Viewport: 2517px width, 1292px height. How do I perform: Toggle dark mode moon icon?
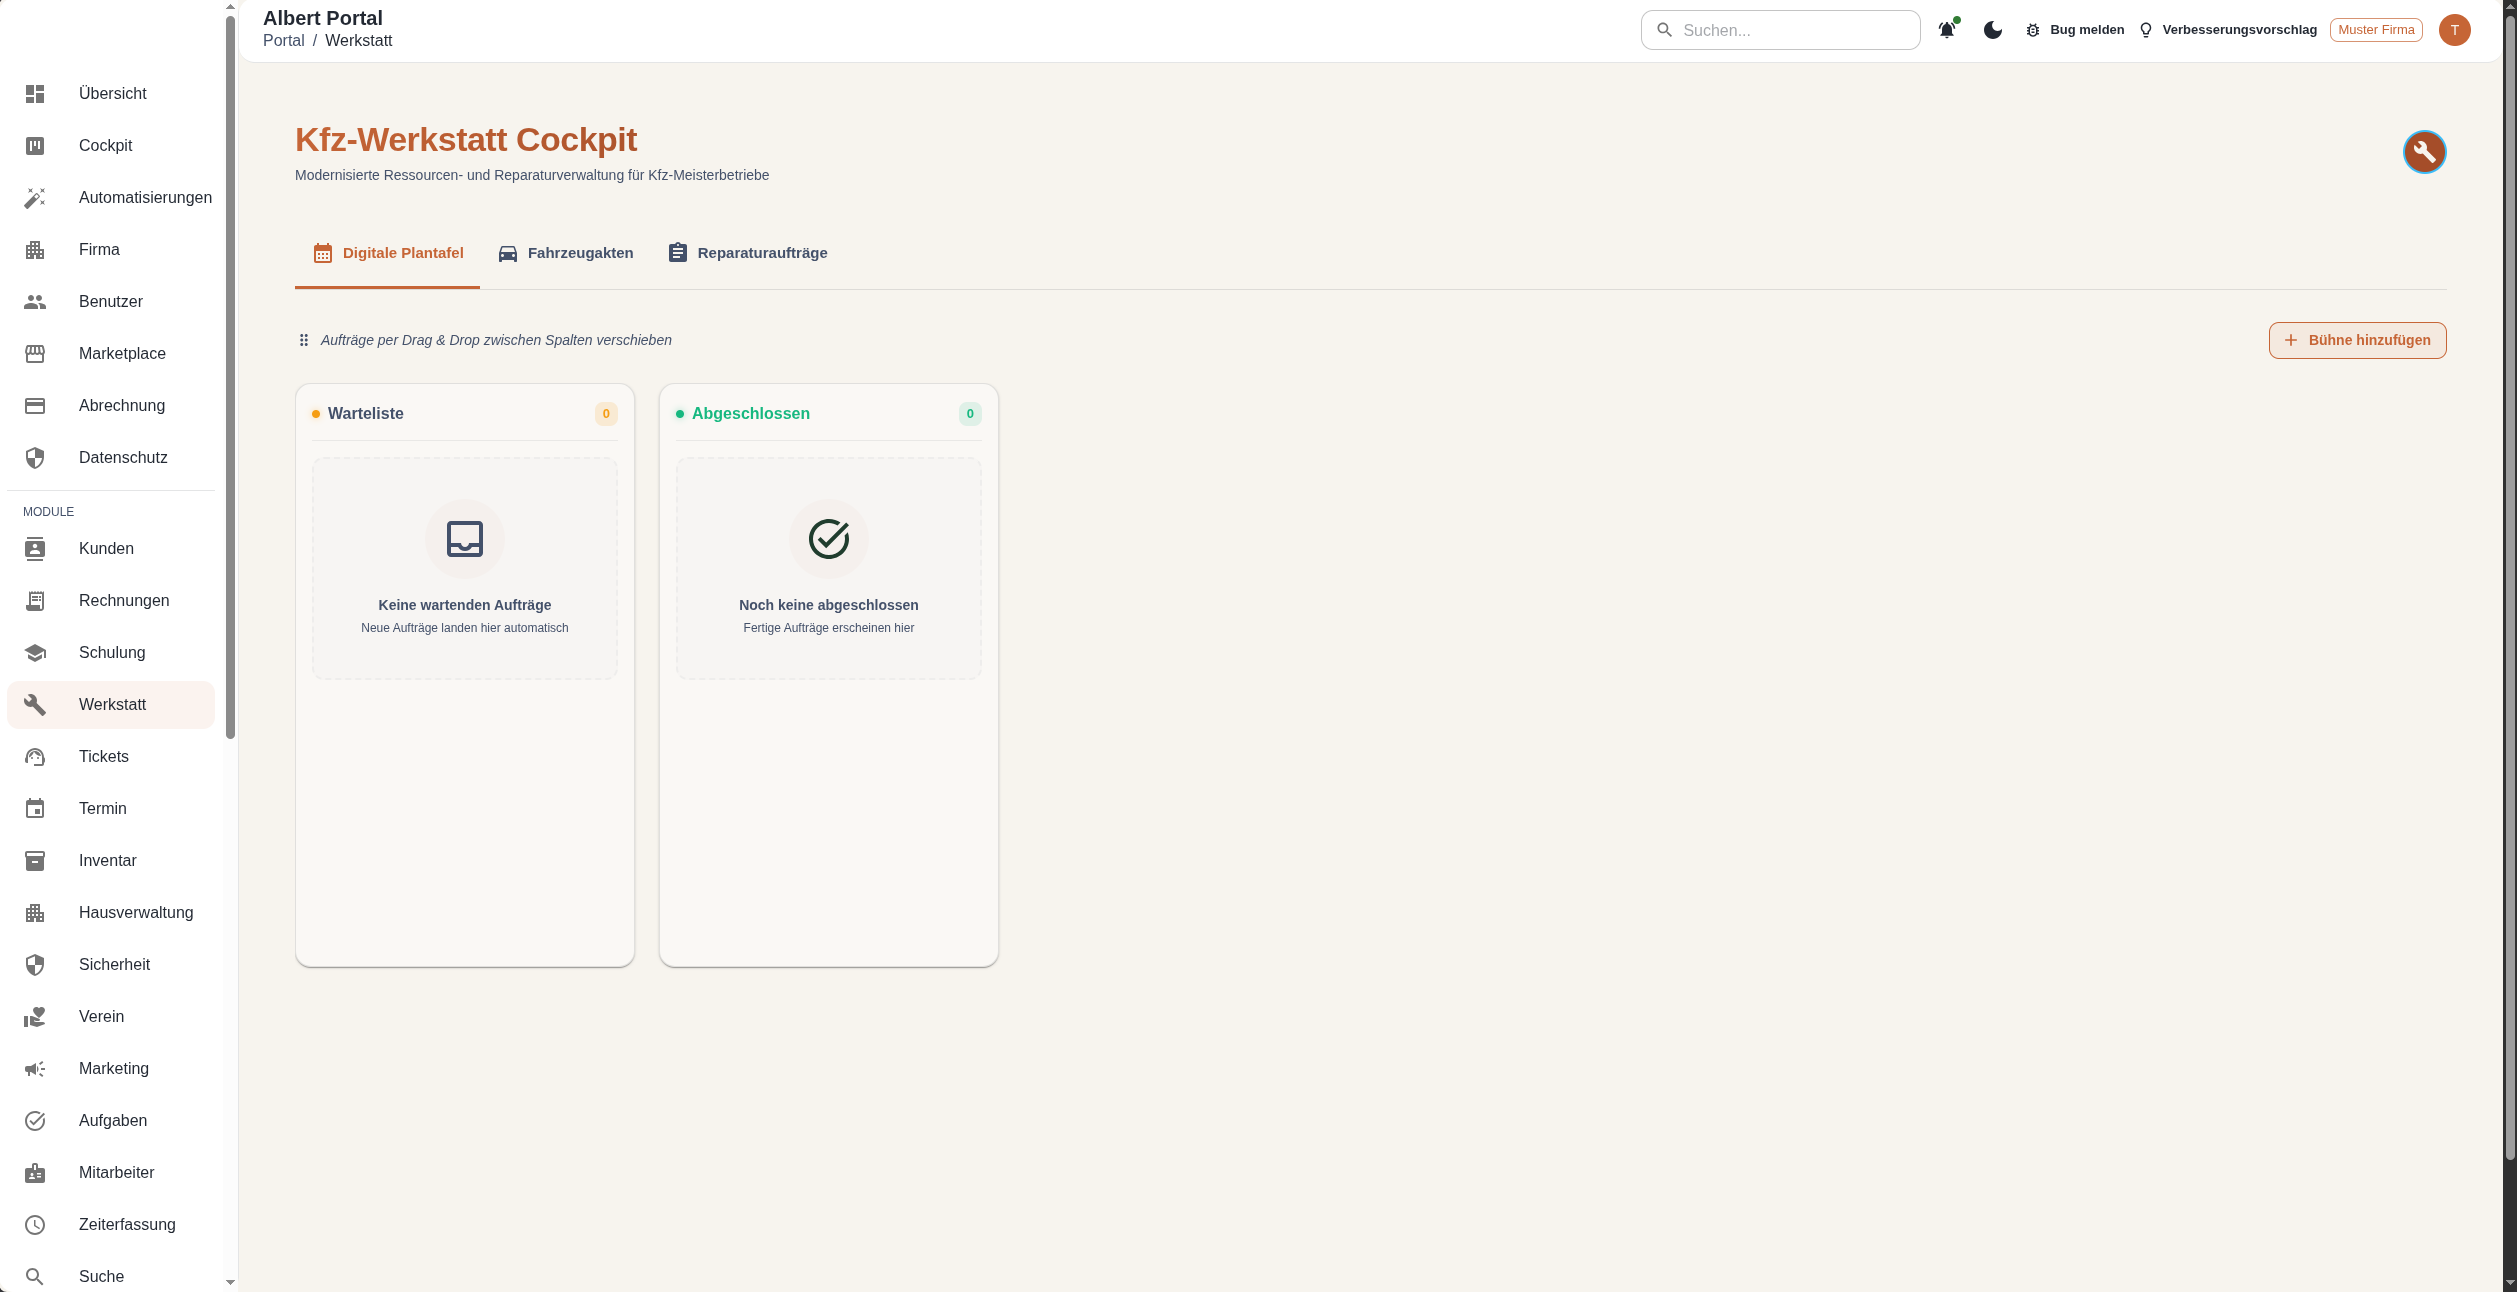pyautogui.click(x=1993, y=30)
